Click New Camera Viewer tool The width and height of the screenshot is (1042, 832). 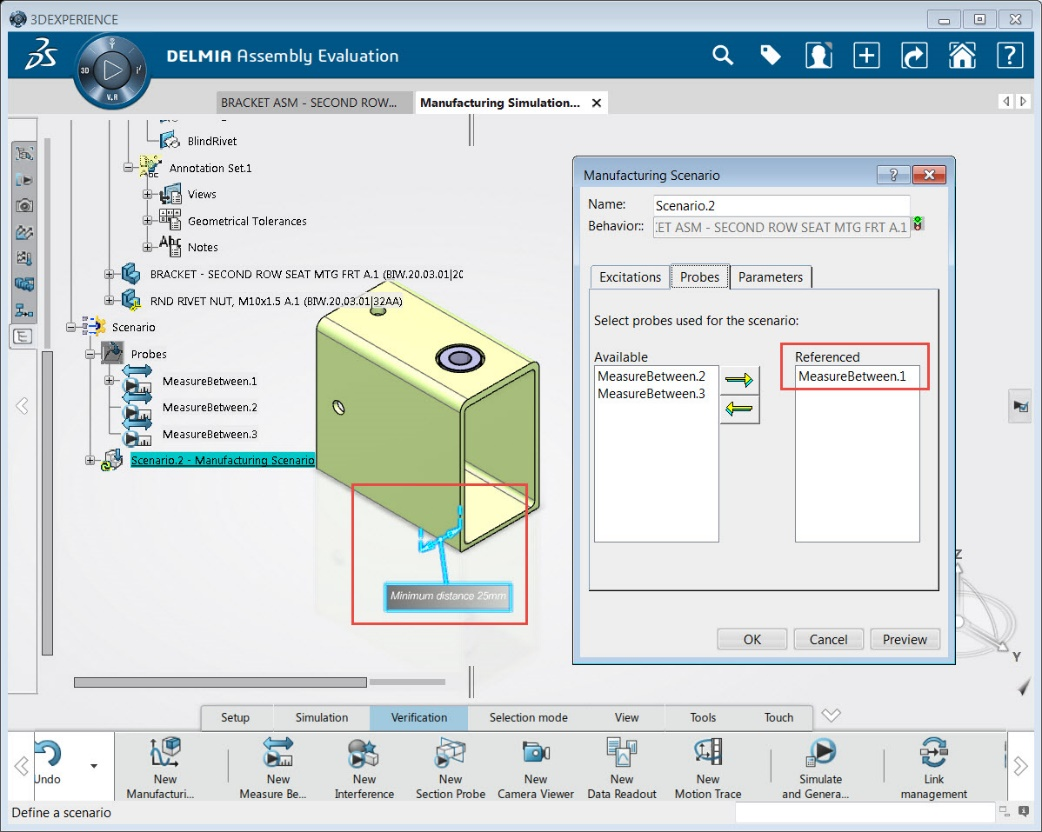point(536,766)
